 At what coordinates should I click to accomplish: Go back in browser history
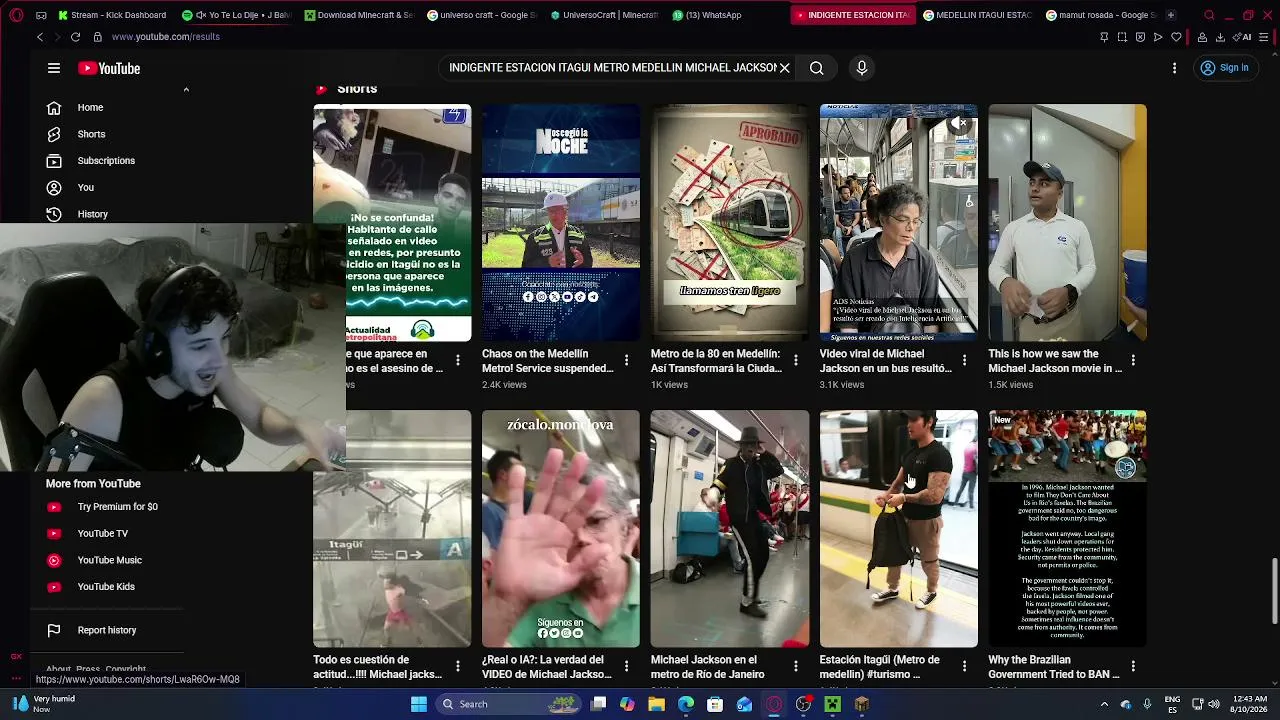click(40, 37)
